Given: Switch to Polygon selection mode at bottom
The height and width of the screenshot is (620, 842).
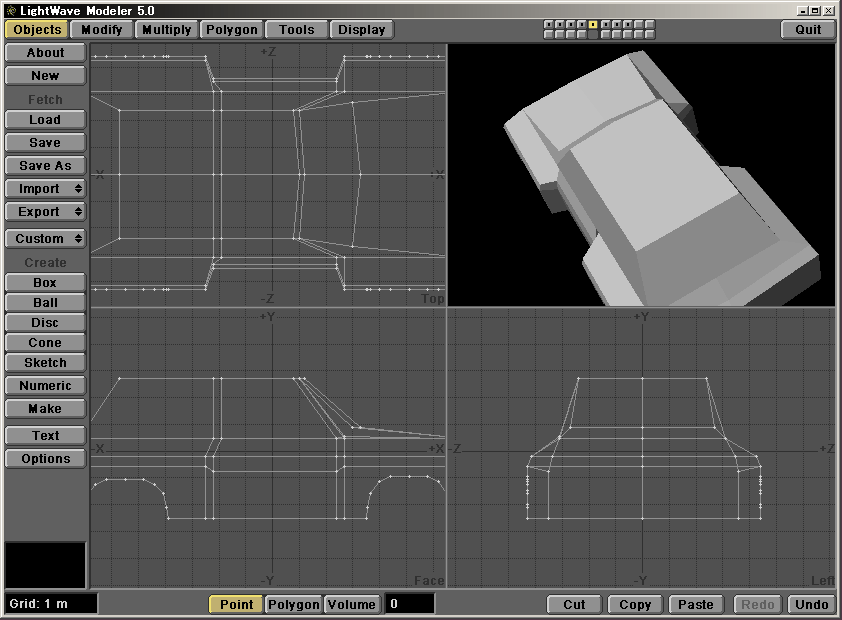Looking at the screenshot, I should 294,604.
